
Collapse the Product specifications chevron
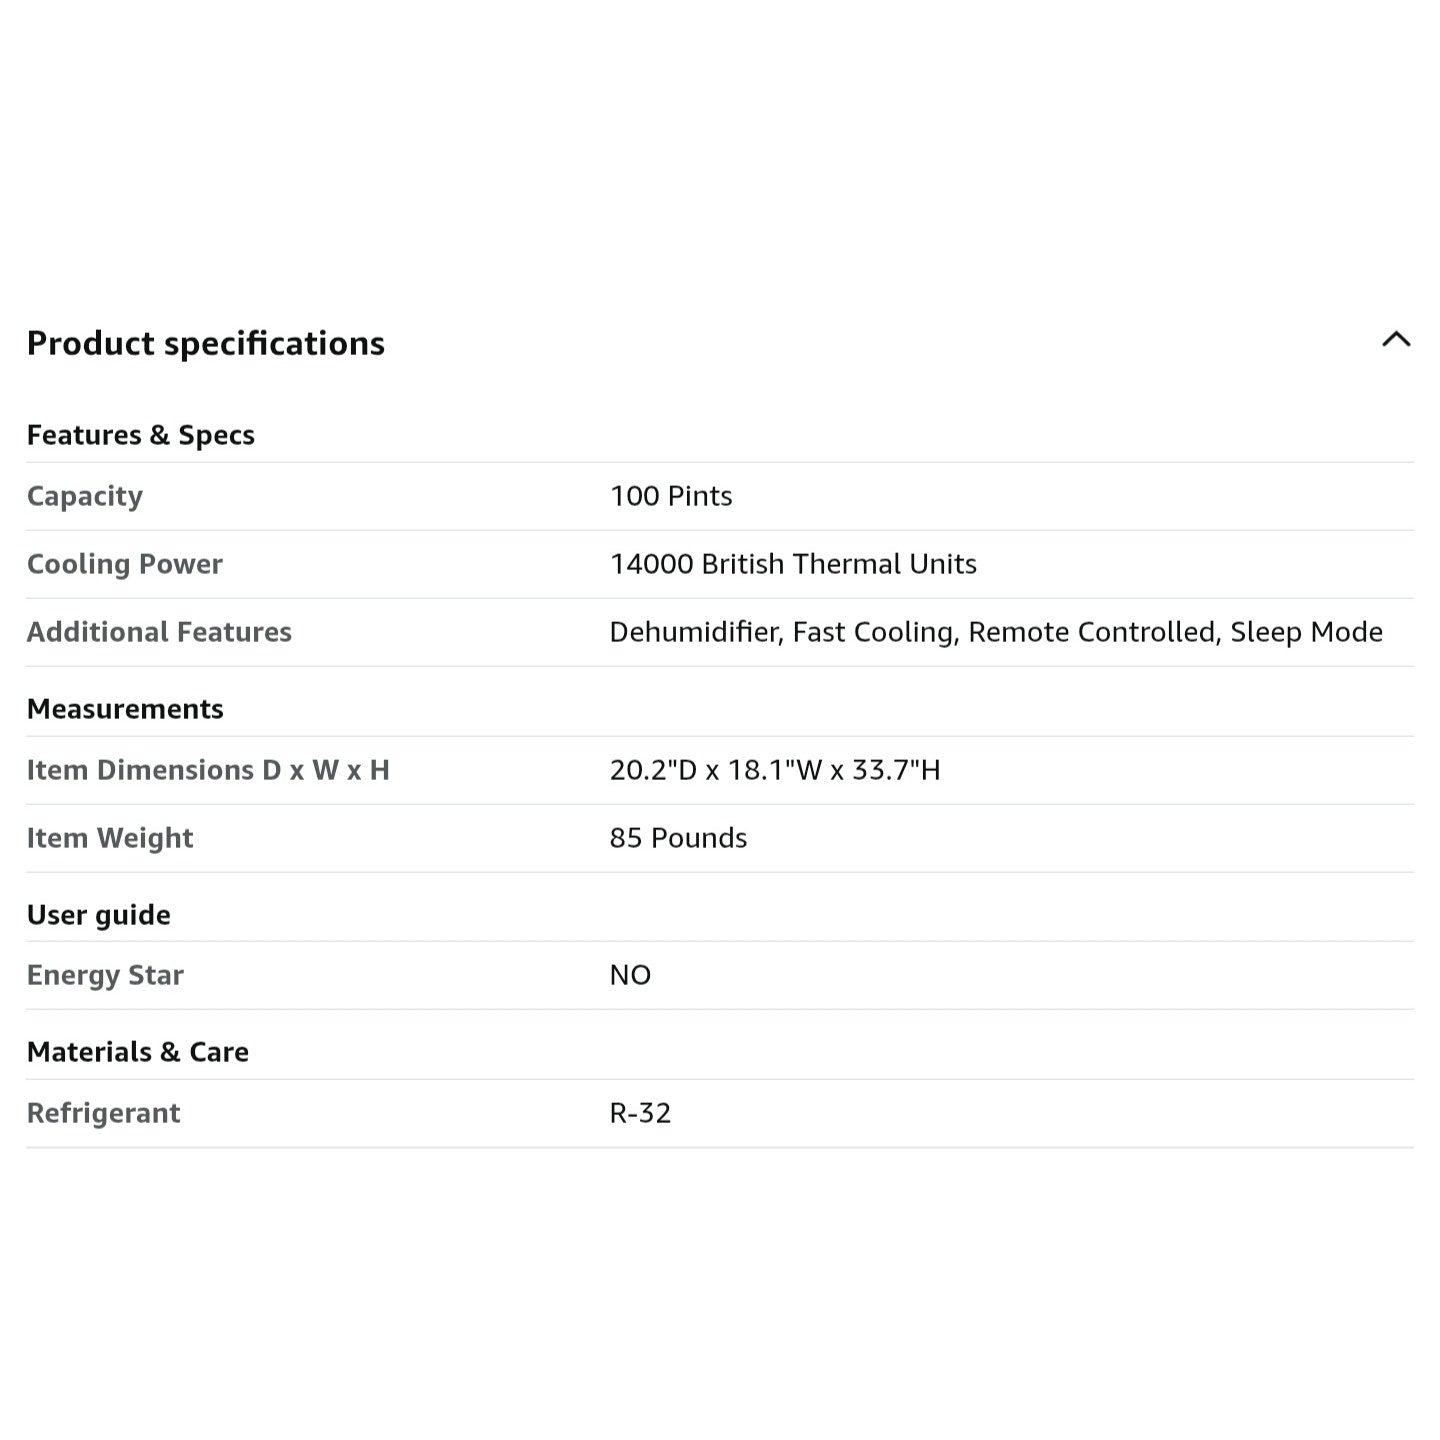[1396, 340]
